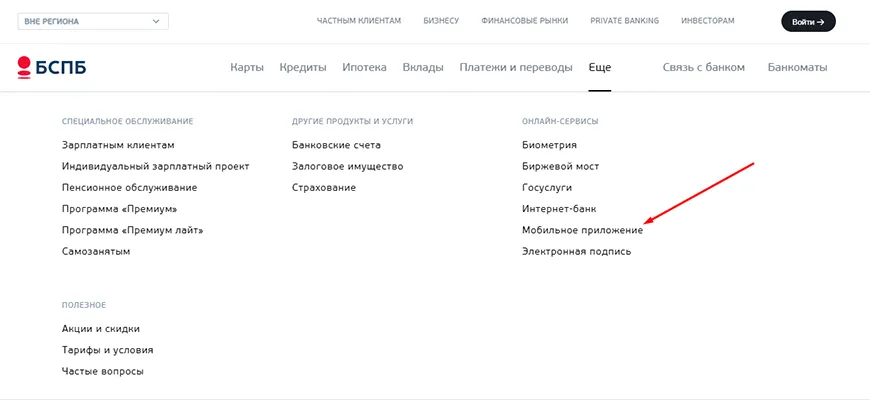Open Кредиты navigation item
The image size is (870, 400).
coord(303,68)
